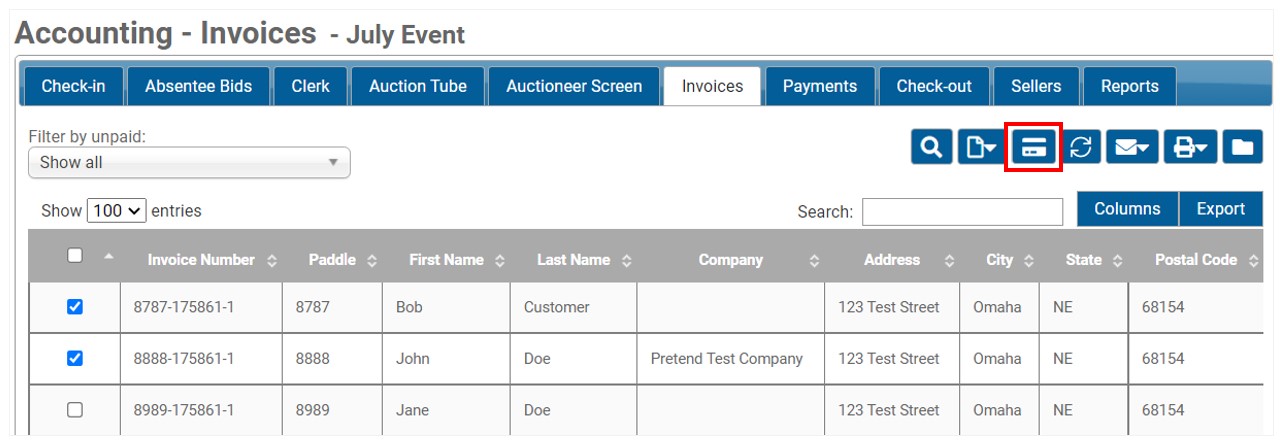This screenshot has height=447, width=1280.
Task: Click the refresh arrows icon
Action: (1080, 147)
